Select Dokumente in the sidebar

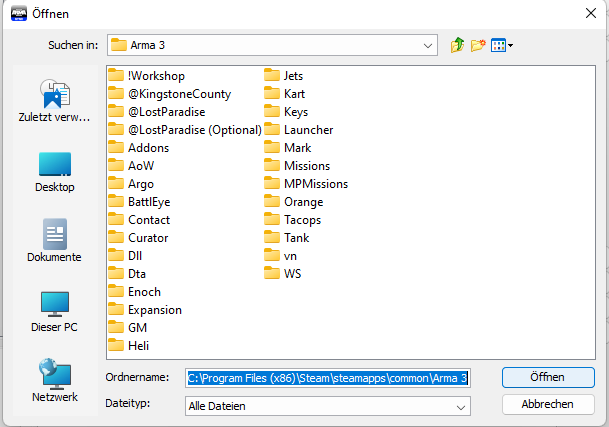pyautogui.click(x=55, y=241)
